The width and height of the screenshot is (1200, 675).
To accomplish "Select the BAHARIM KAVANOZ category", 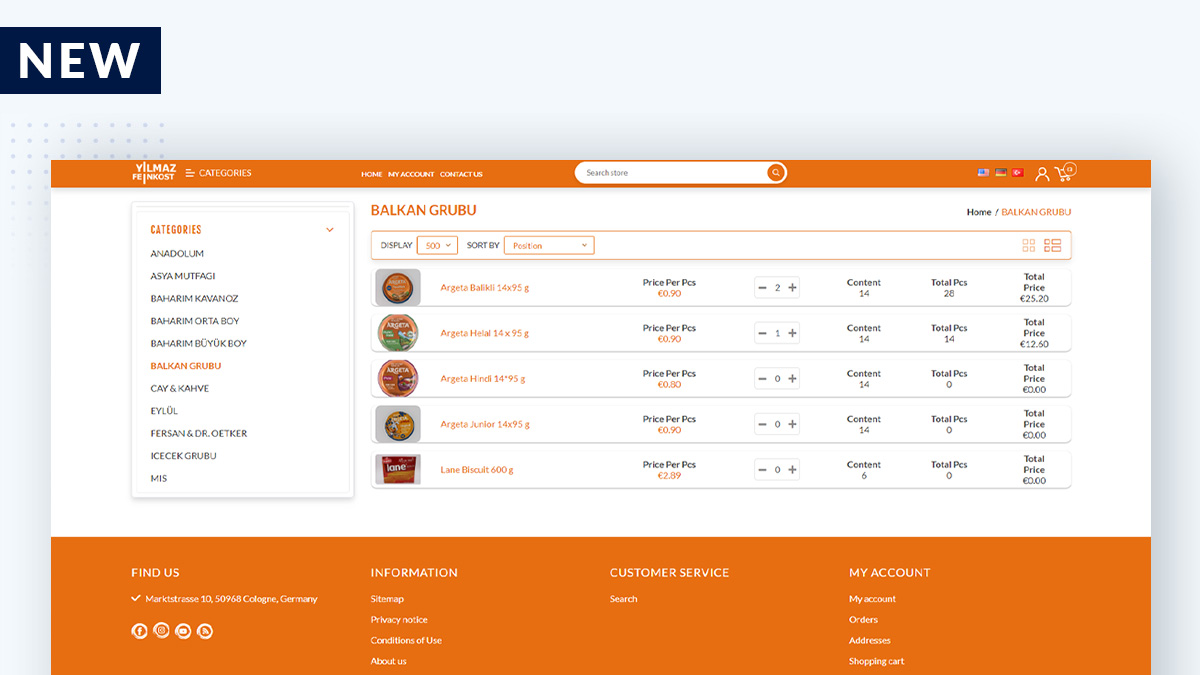I will click(x=194, y=298).
